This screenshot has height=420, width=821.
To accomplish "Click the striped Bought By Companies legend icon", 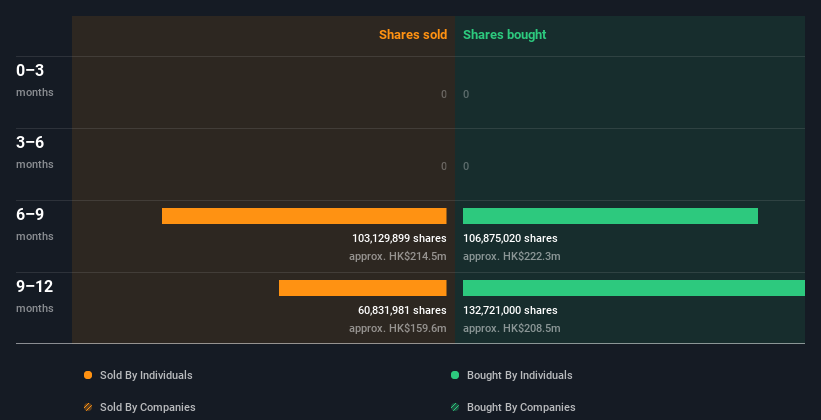I will [x=455, y=407].
